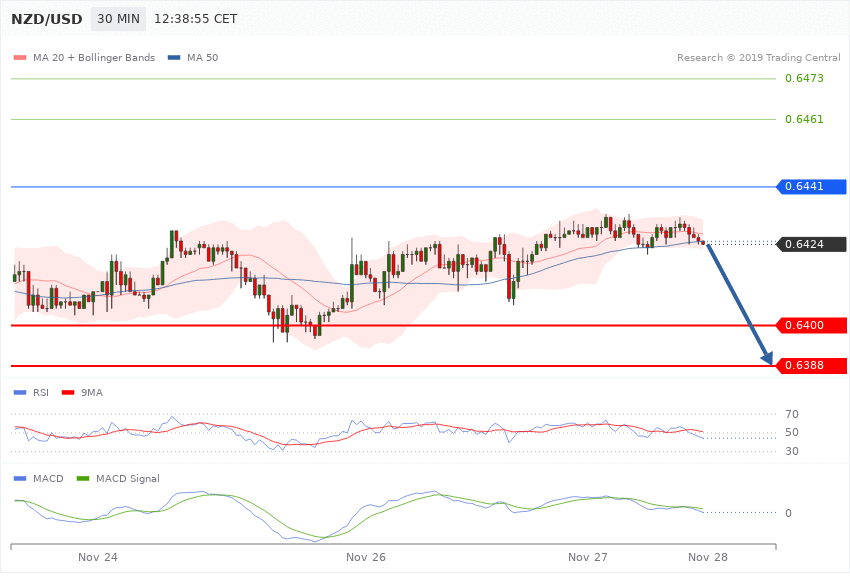Click the MACD Signal legend label
Viewport: 850px width, 576px height.
coord(128,479)
